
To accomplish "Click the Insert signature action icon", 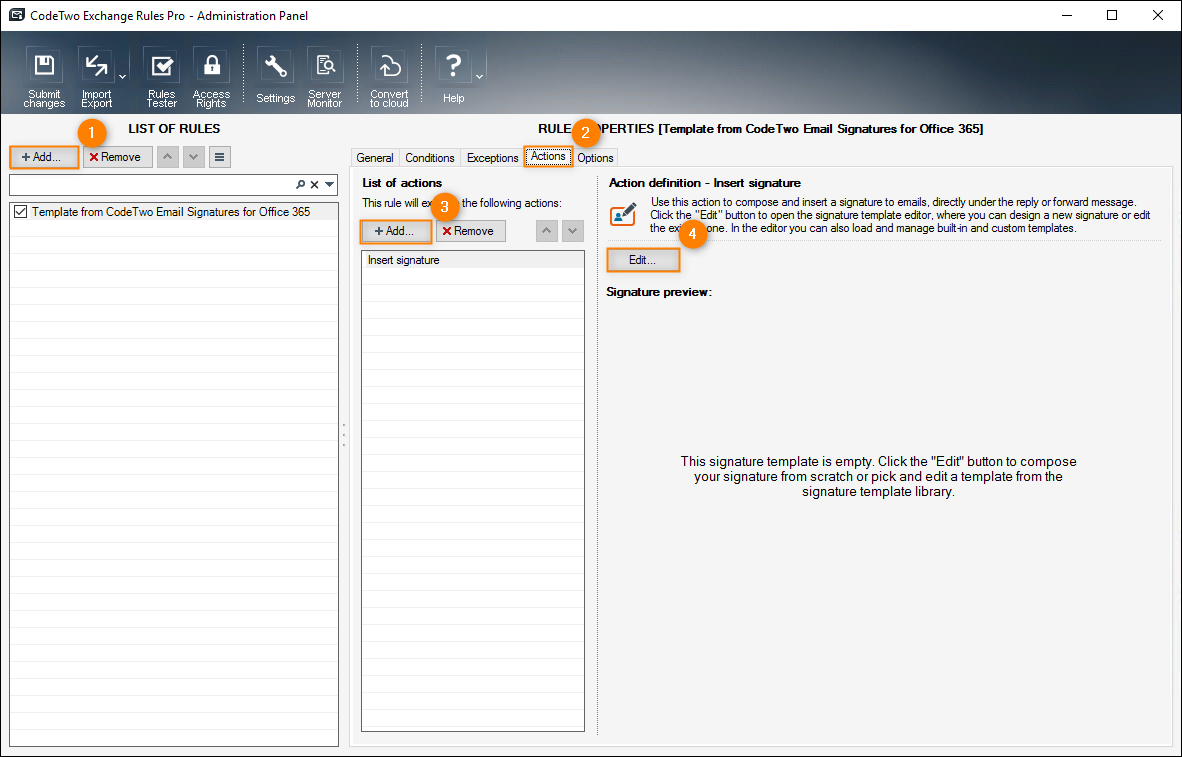I will 623,214.
